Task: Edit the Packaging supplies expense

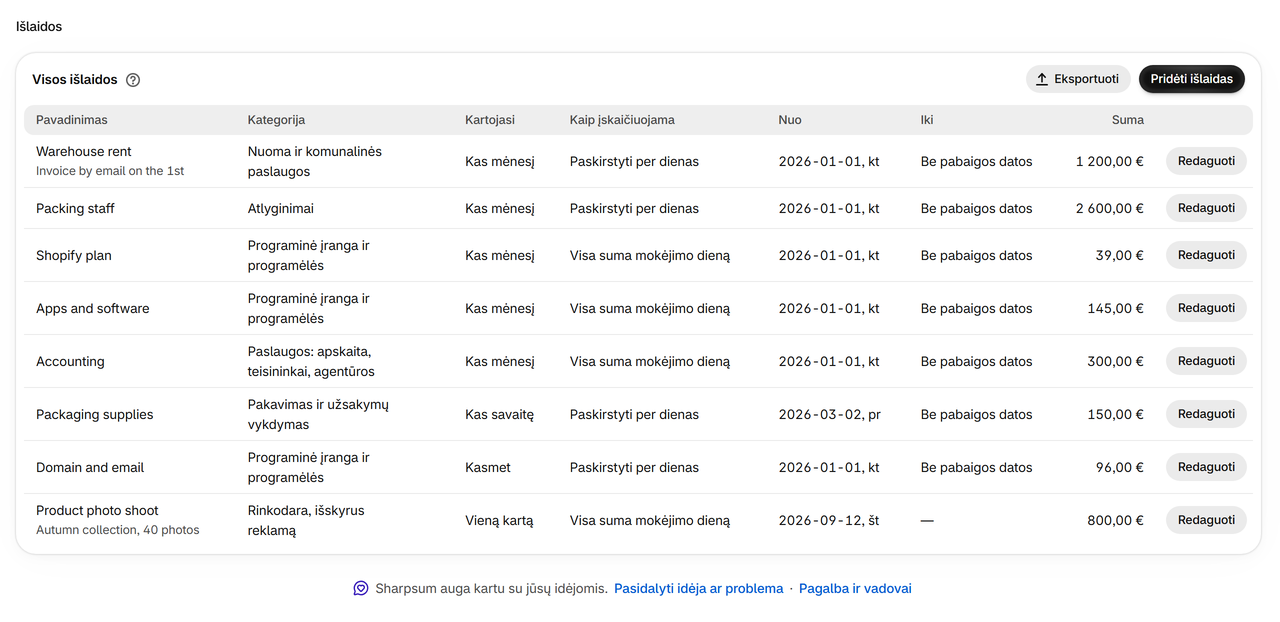Action: [1206, 414]
